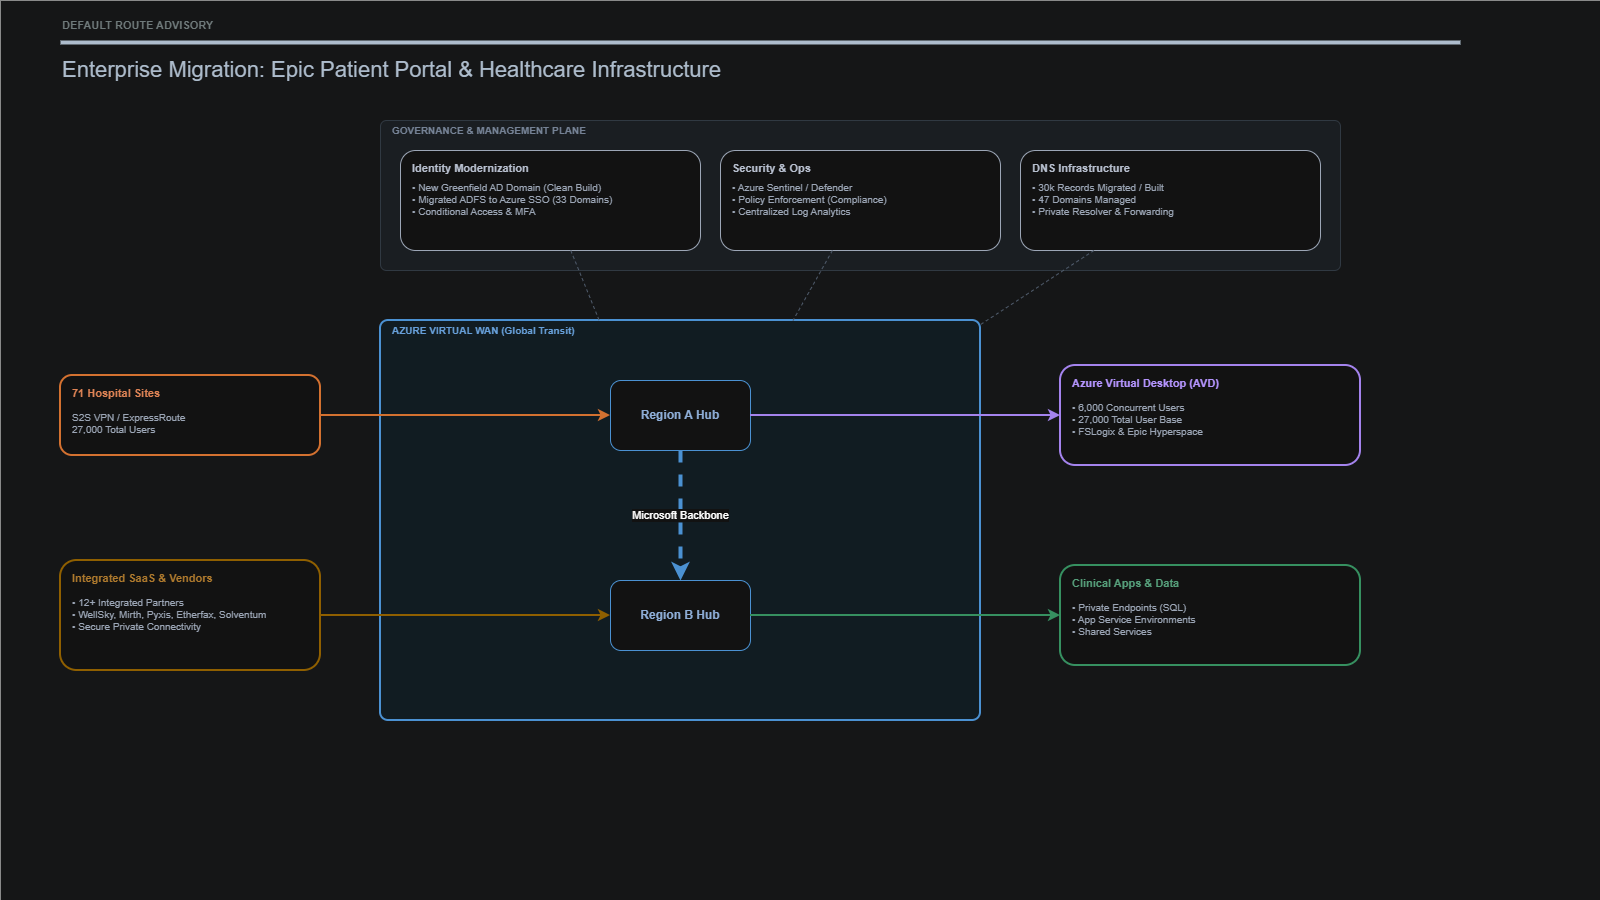Click the Clinical Apps & Data panel

click(x=1208, y=614)
